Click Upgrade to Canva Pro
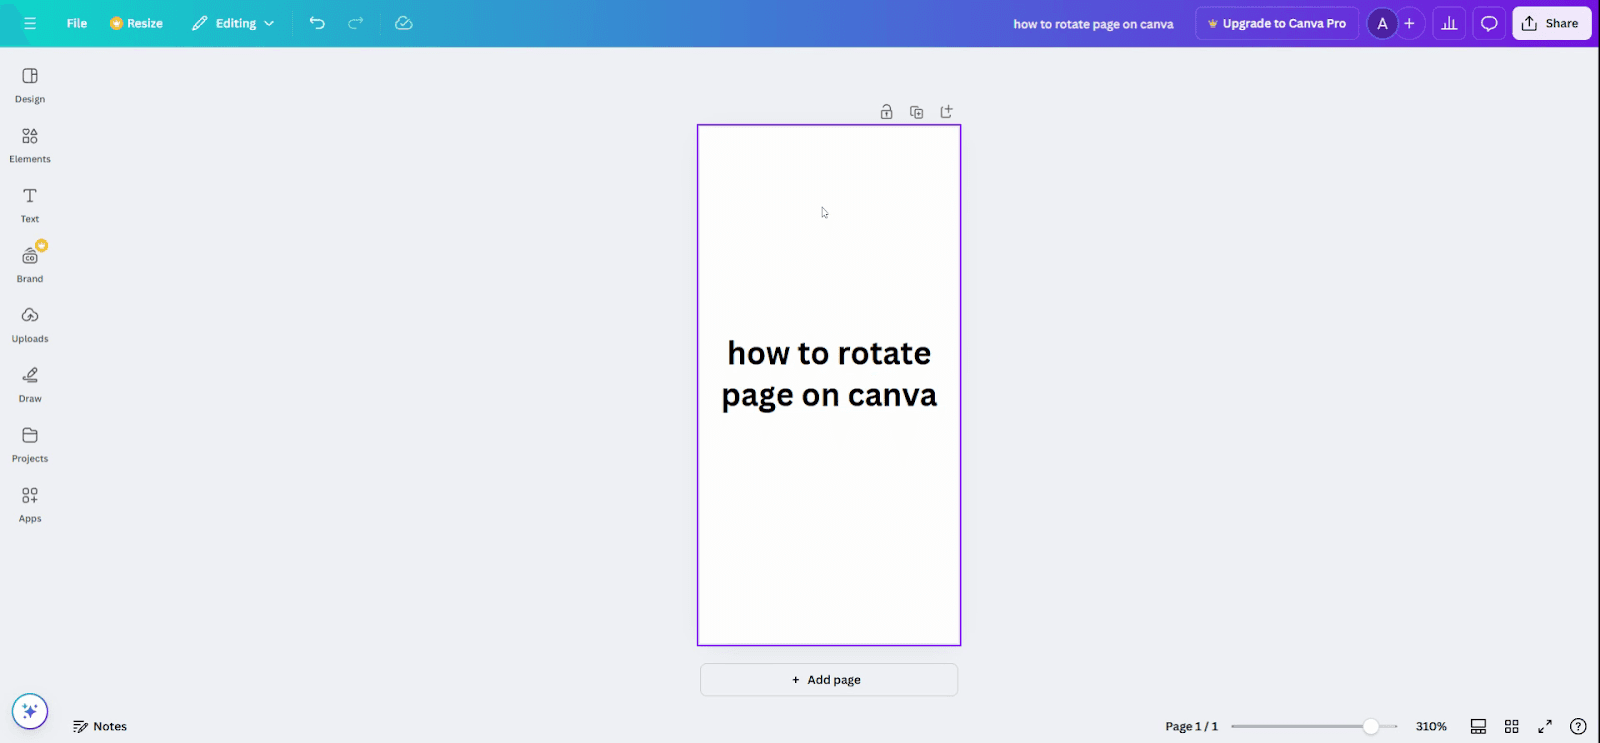The width and height of the screenshot is (1600, 743). coord(1277,23)
